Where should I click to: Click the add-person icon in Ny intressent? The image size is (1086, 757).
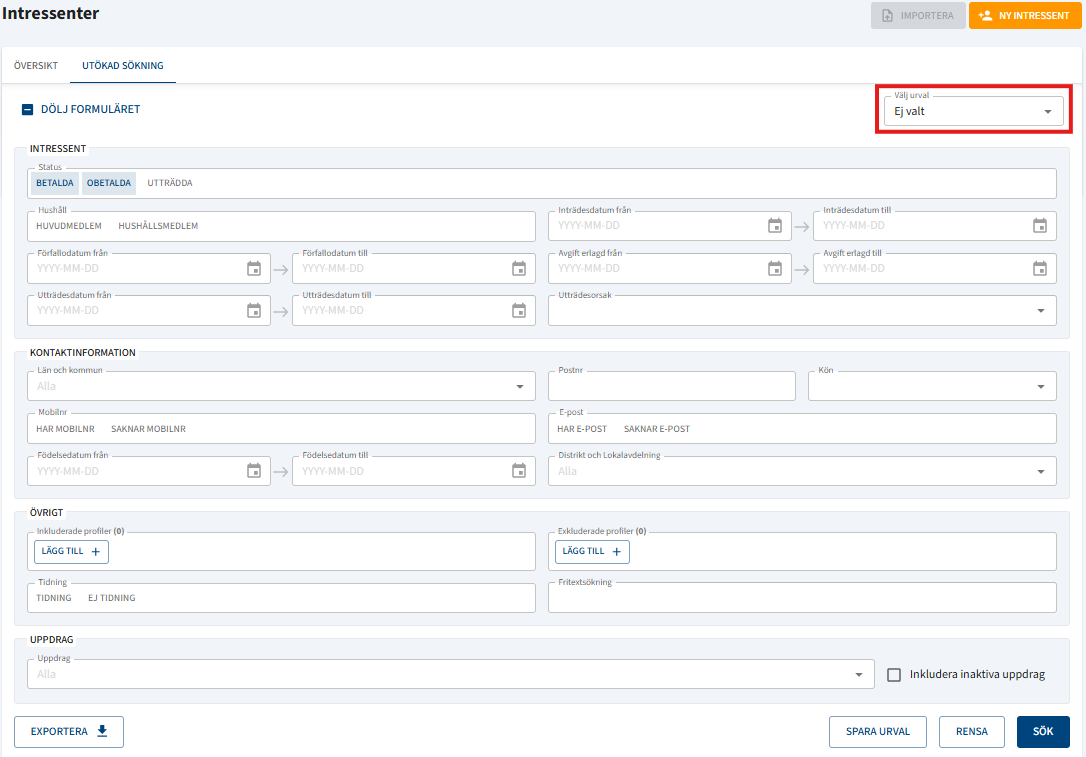[985, 15]
